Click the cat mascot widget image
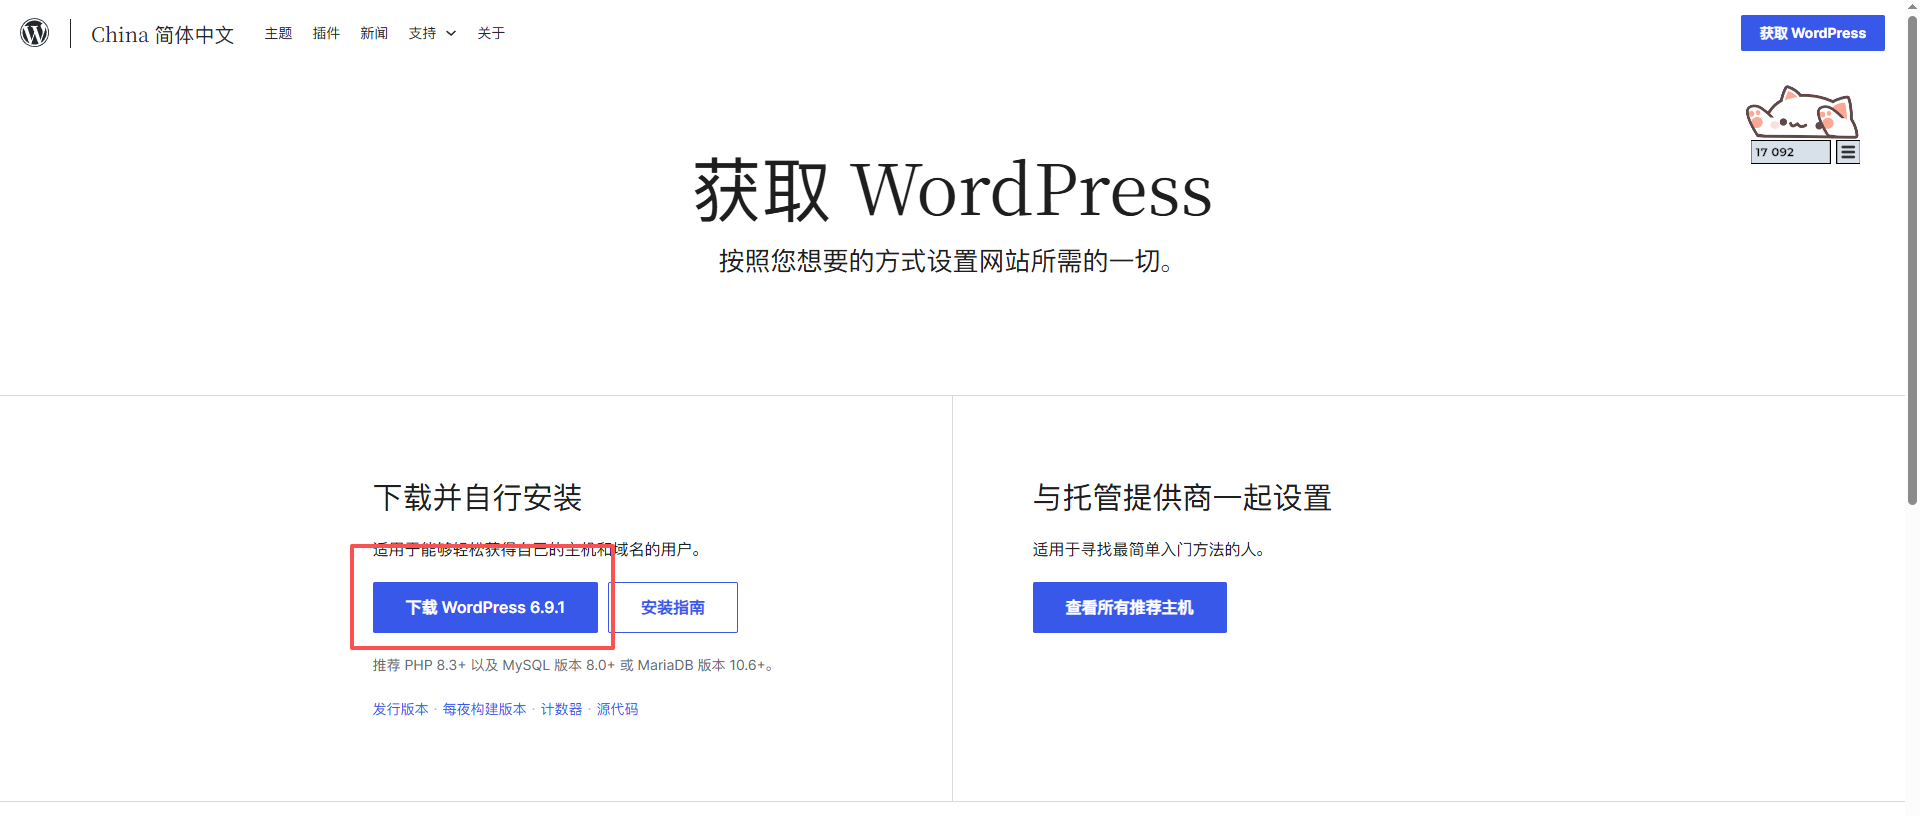Viewport: 1920px width, 816px height. tap(1802, 113)
